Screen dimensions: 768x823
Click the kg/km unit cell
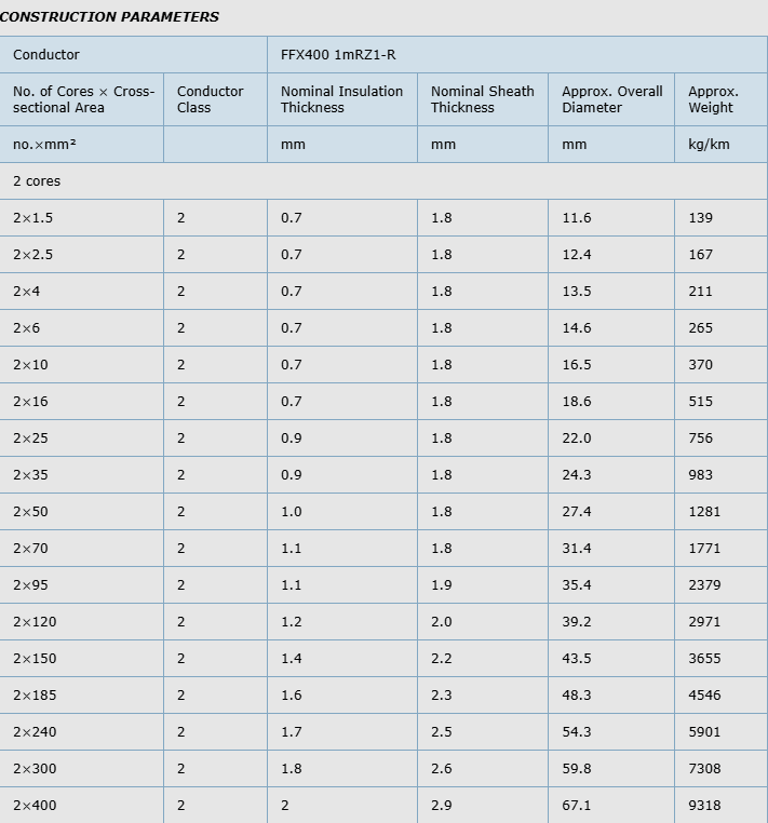pyautogui.click(x=709, y=144)
